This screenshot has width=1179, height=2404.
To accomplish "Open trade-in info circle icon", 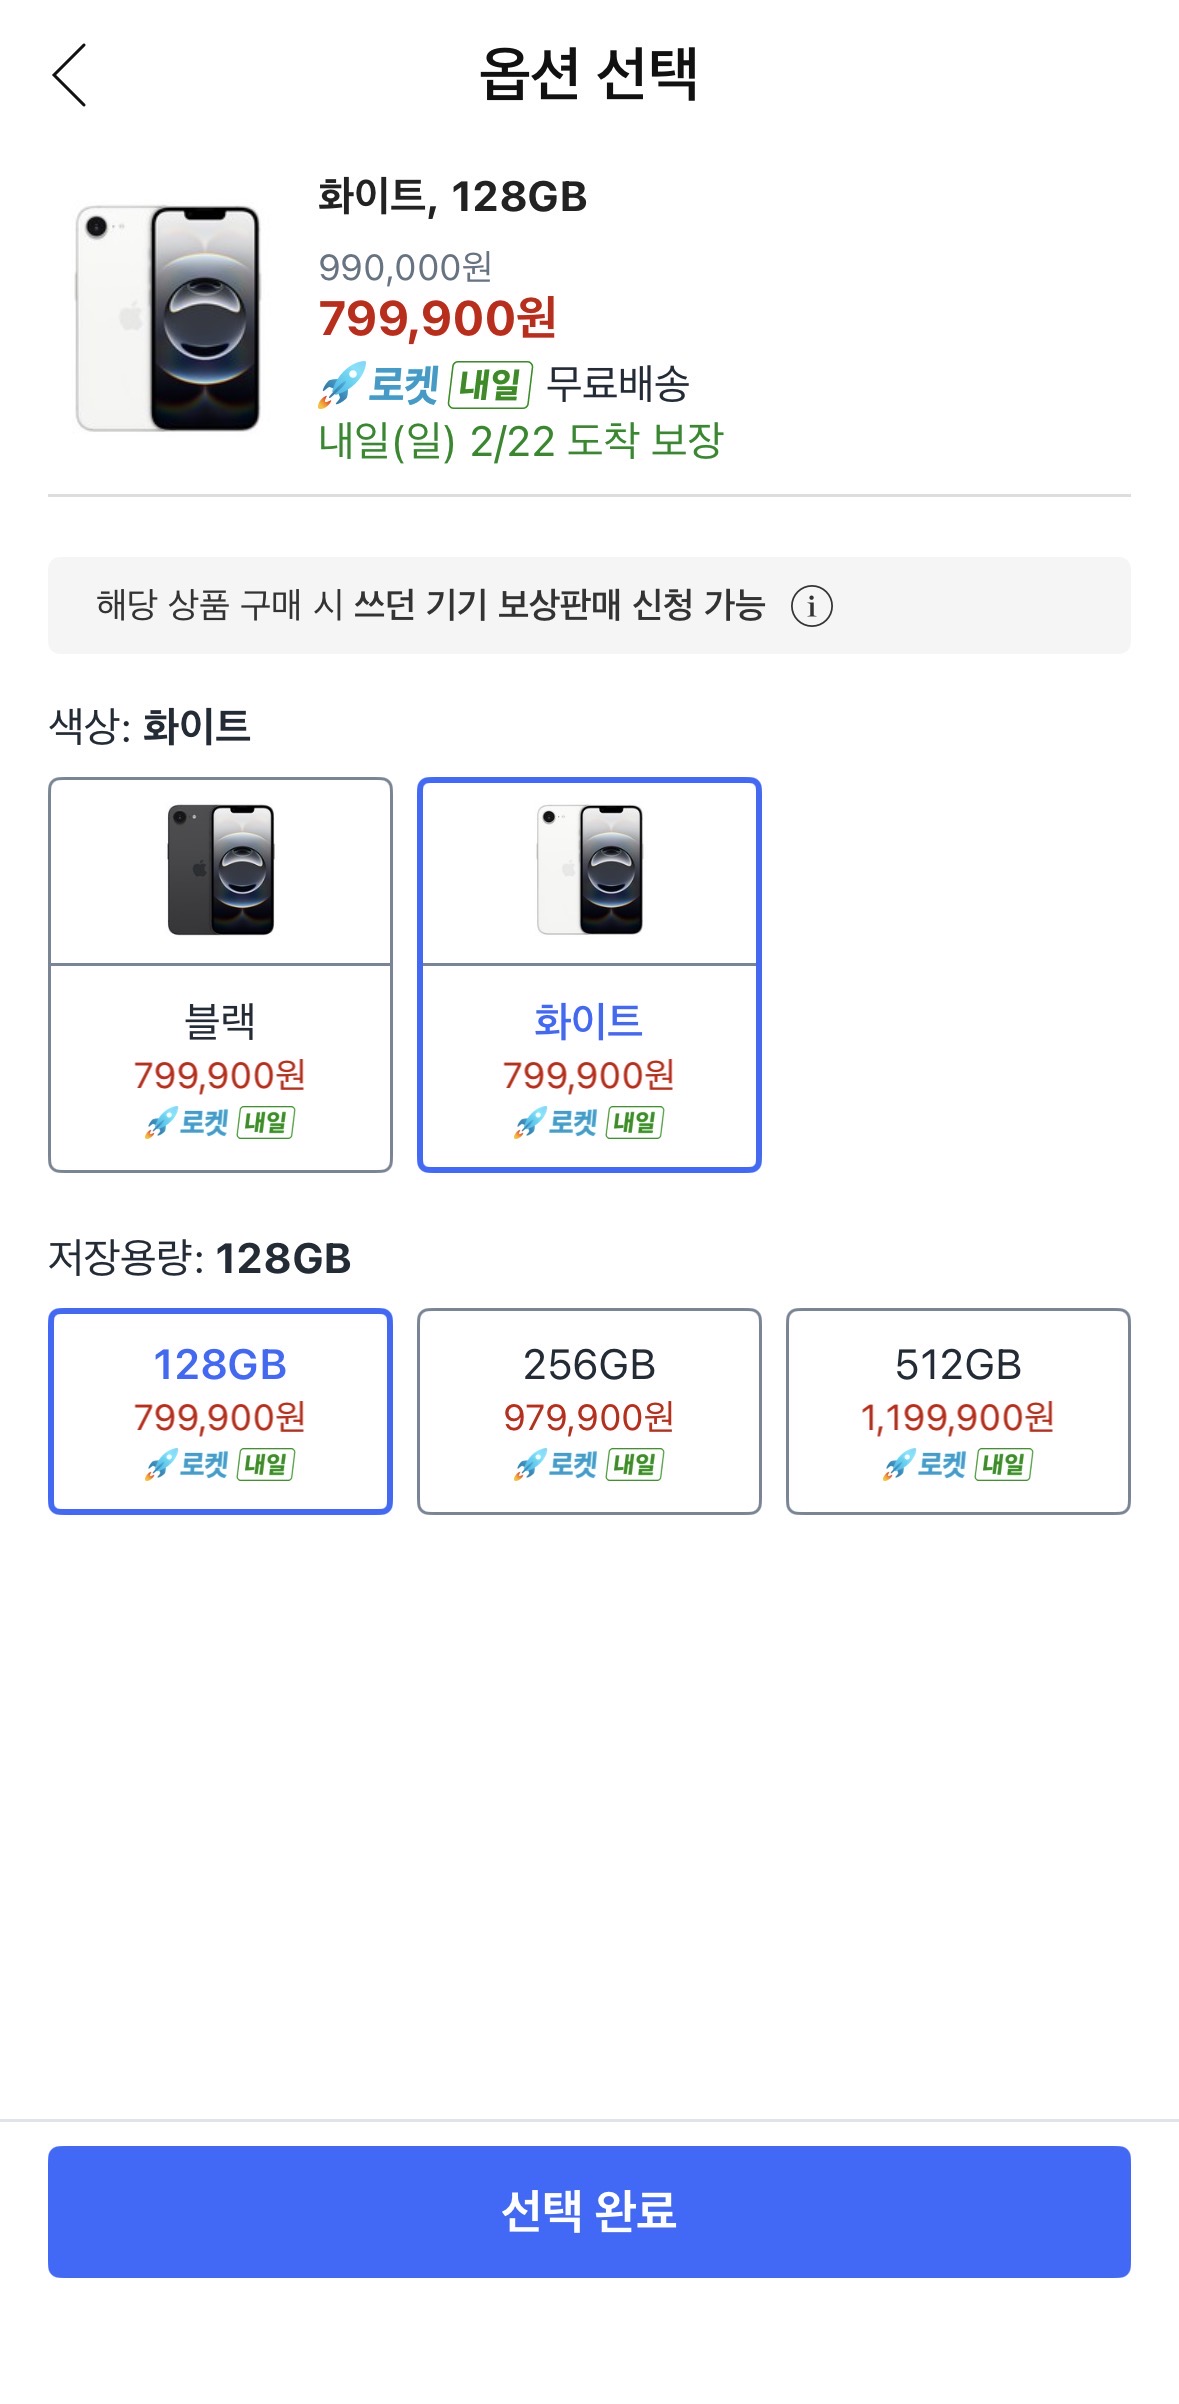I will point(811,606).
